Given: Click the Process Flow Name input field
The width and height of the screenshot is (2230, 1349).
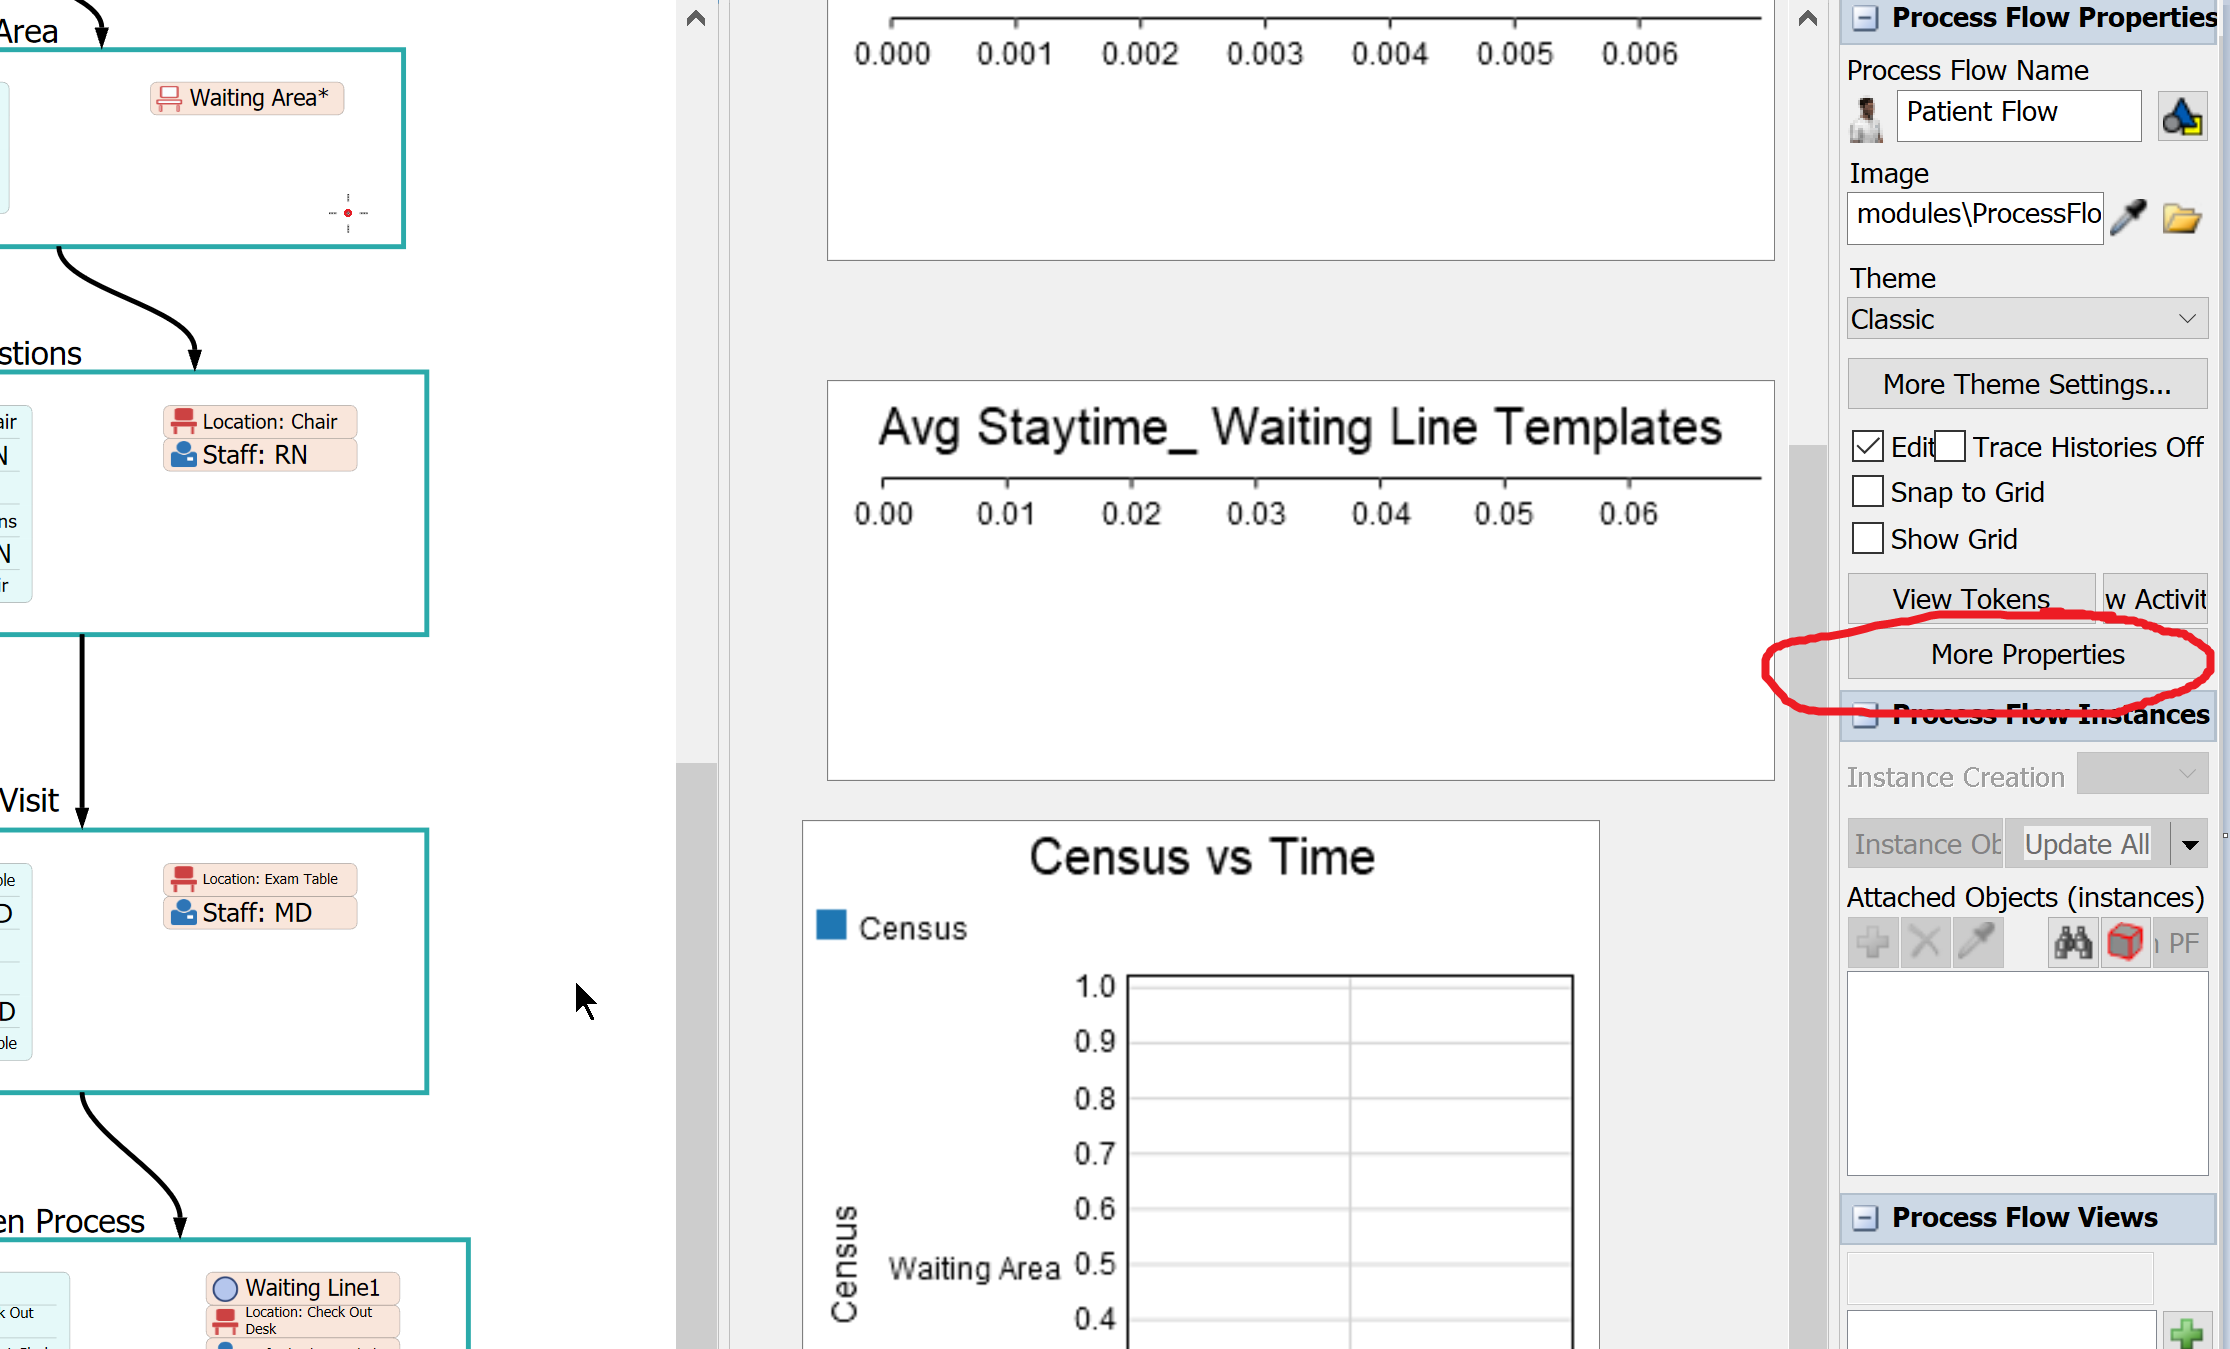Looking at the screenshot, I should pos(2019,115).
